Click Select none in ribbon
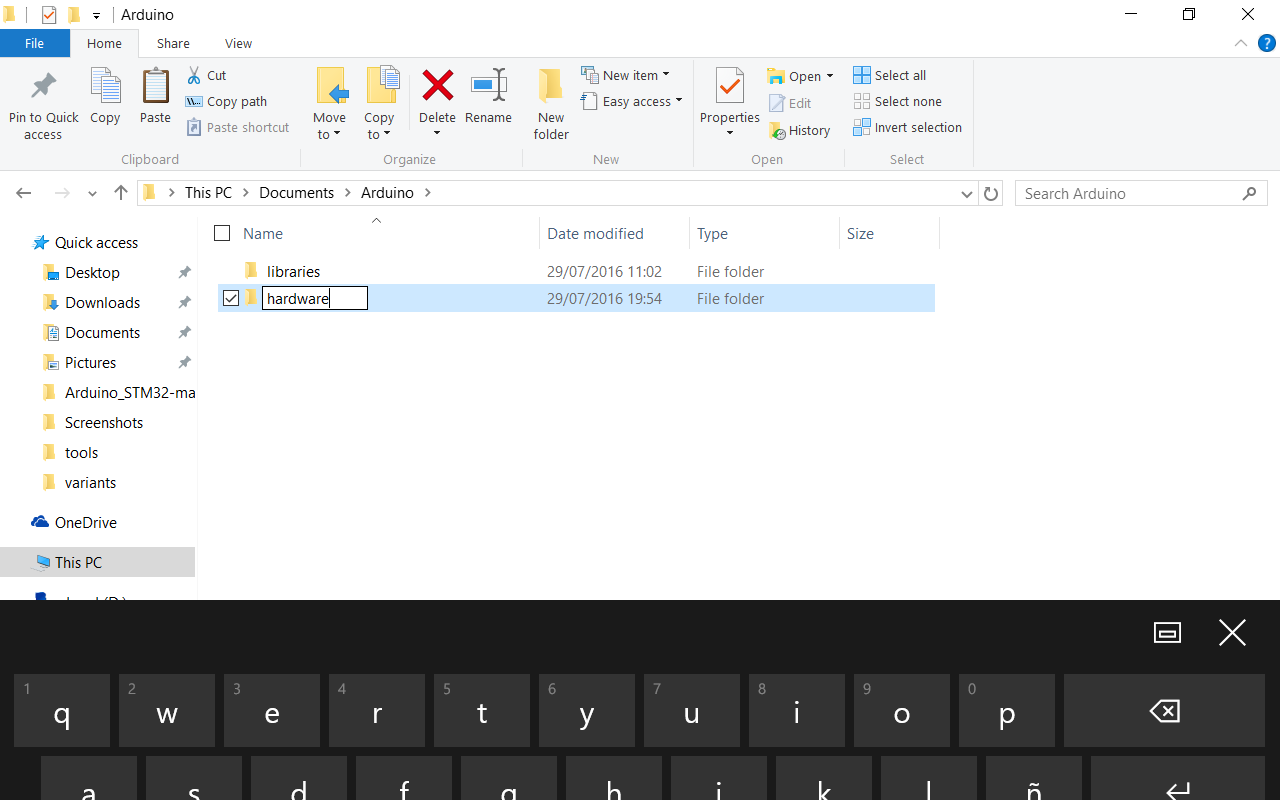 (897, 101)
